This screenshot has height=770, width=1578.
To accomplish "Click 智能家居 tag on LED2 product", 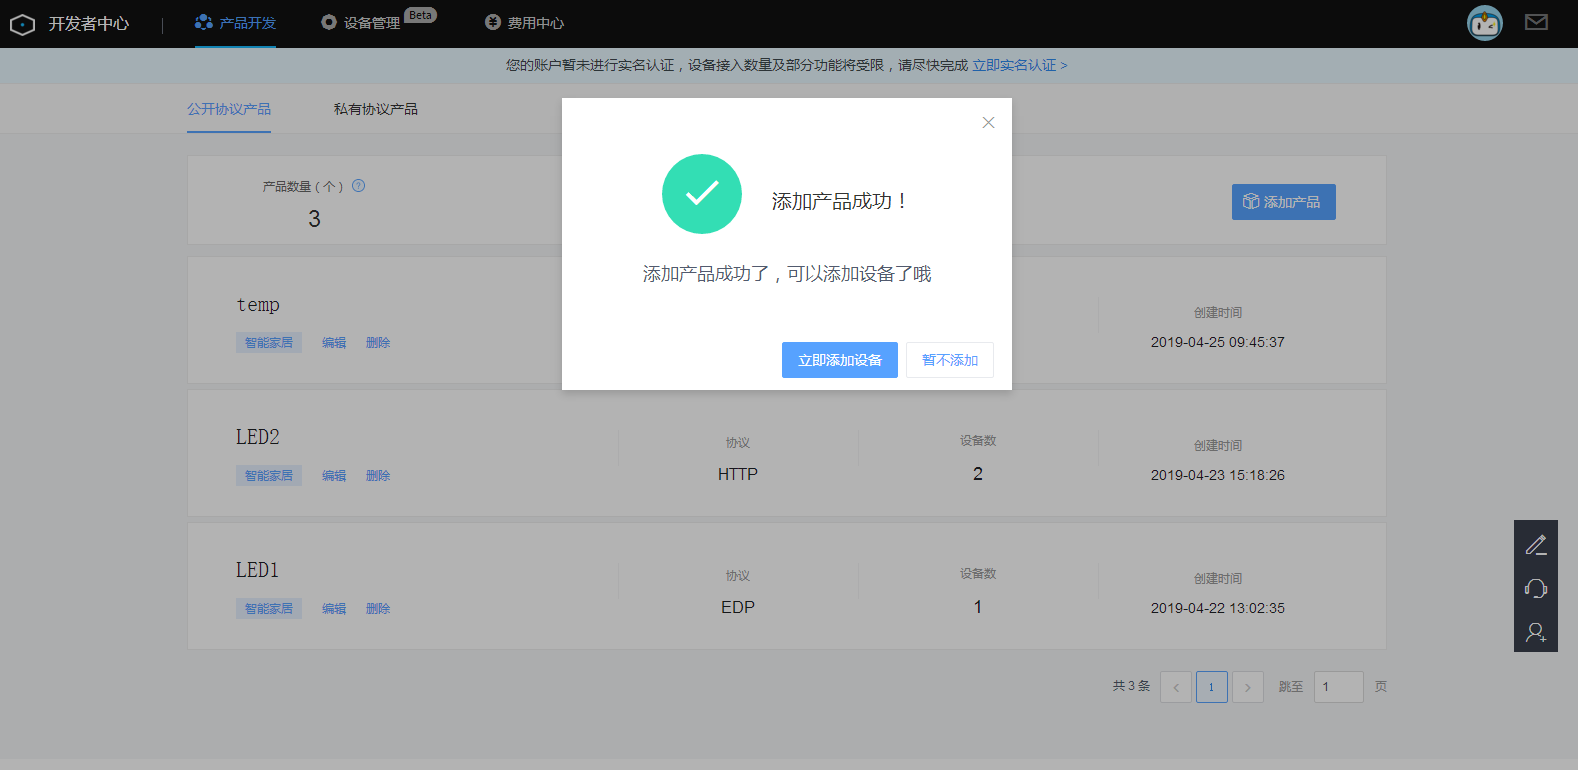I will coord(269,476).
